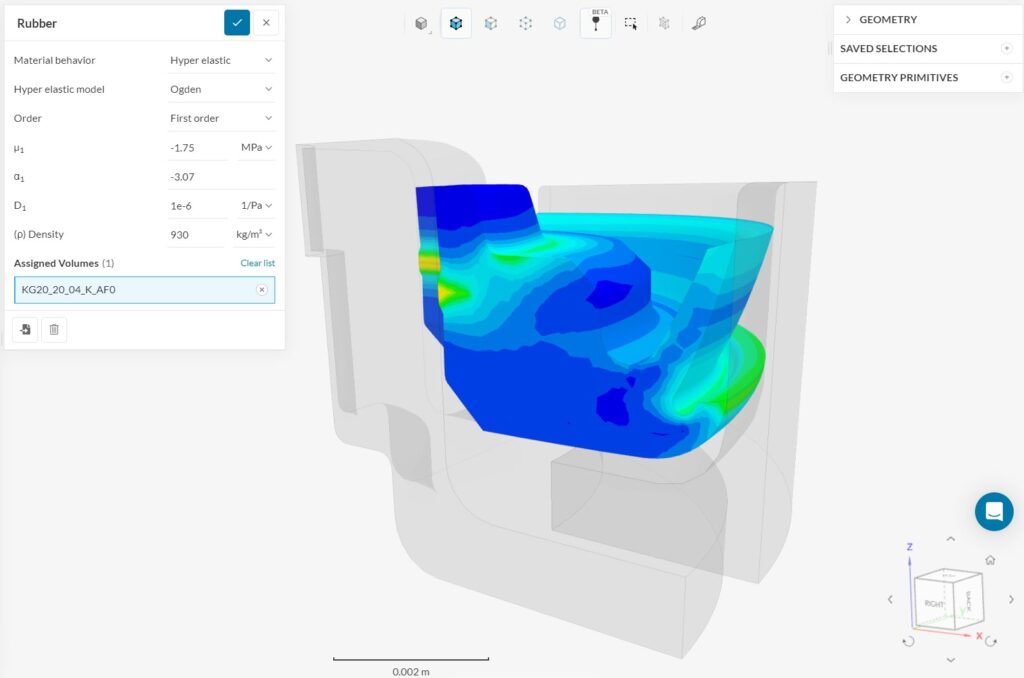Remove KG20_20_04_K_AF0 from Assigned Volumes
The height and width of the screenshot is (678, 1024).
262,289
